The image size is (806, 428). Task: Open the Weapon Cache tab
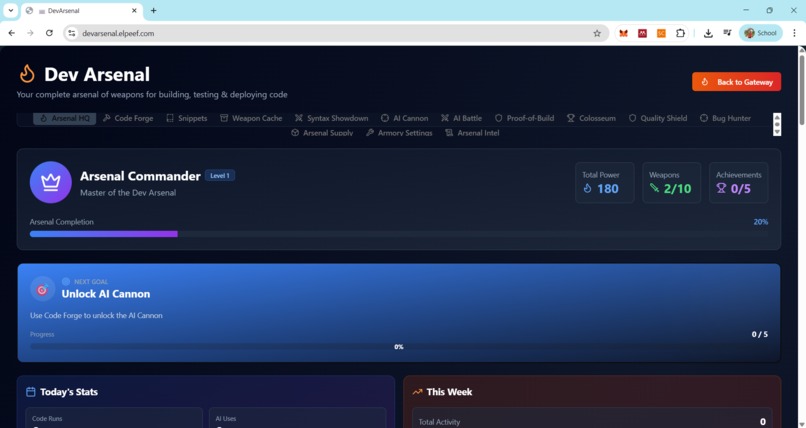251,118
